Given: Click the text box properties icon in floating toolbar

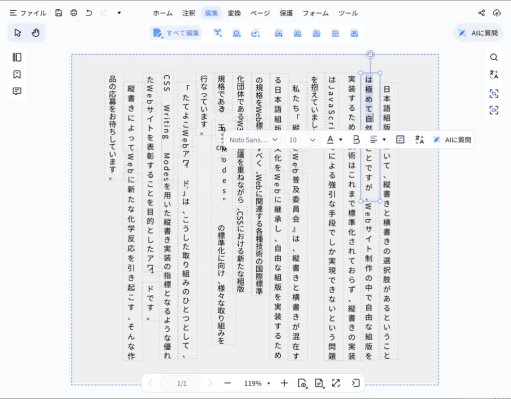Looking at the screenshot, I should pyautogui.click(x=400, y=140).
